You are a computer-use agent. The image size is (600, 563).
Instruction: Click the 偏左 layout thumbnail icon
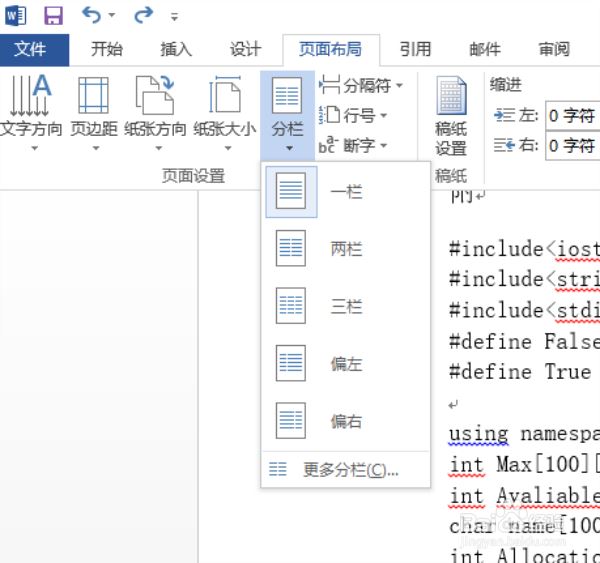click(x=291, y=363)
